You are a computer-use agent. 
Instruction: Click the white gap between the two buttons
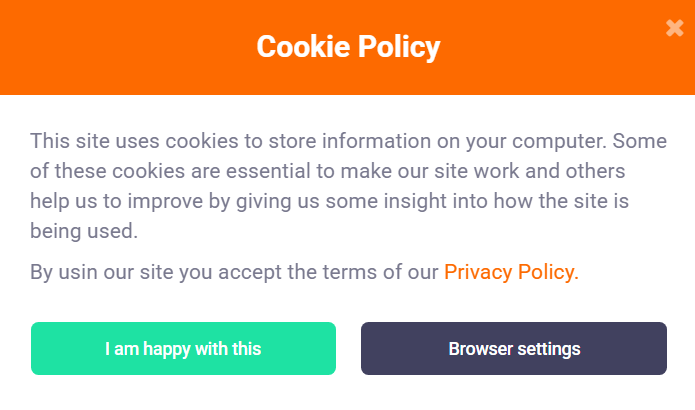coord(348,348)
